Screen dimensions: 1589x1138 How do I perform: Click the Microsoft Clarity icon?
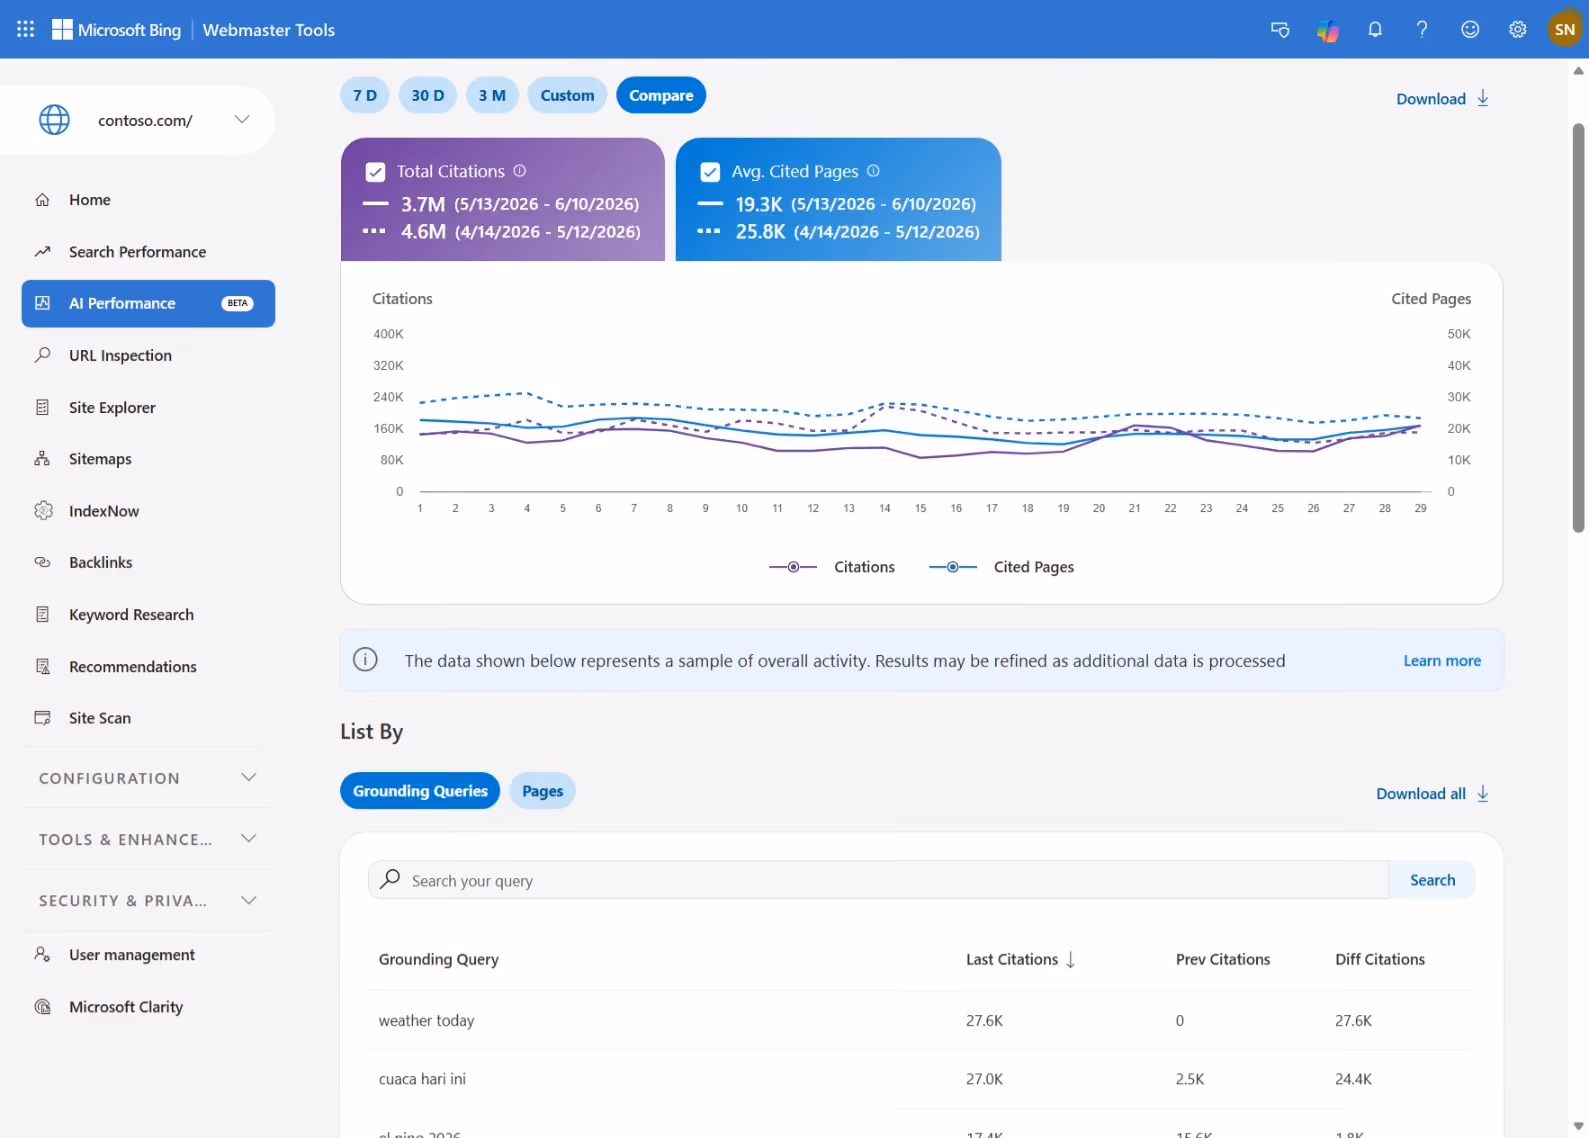[x=42, y=1007]
